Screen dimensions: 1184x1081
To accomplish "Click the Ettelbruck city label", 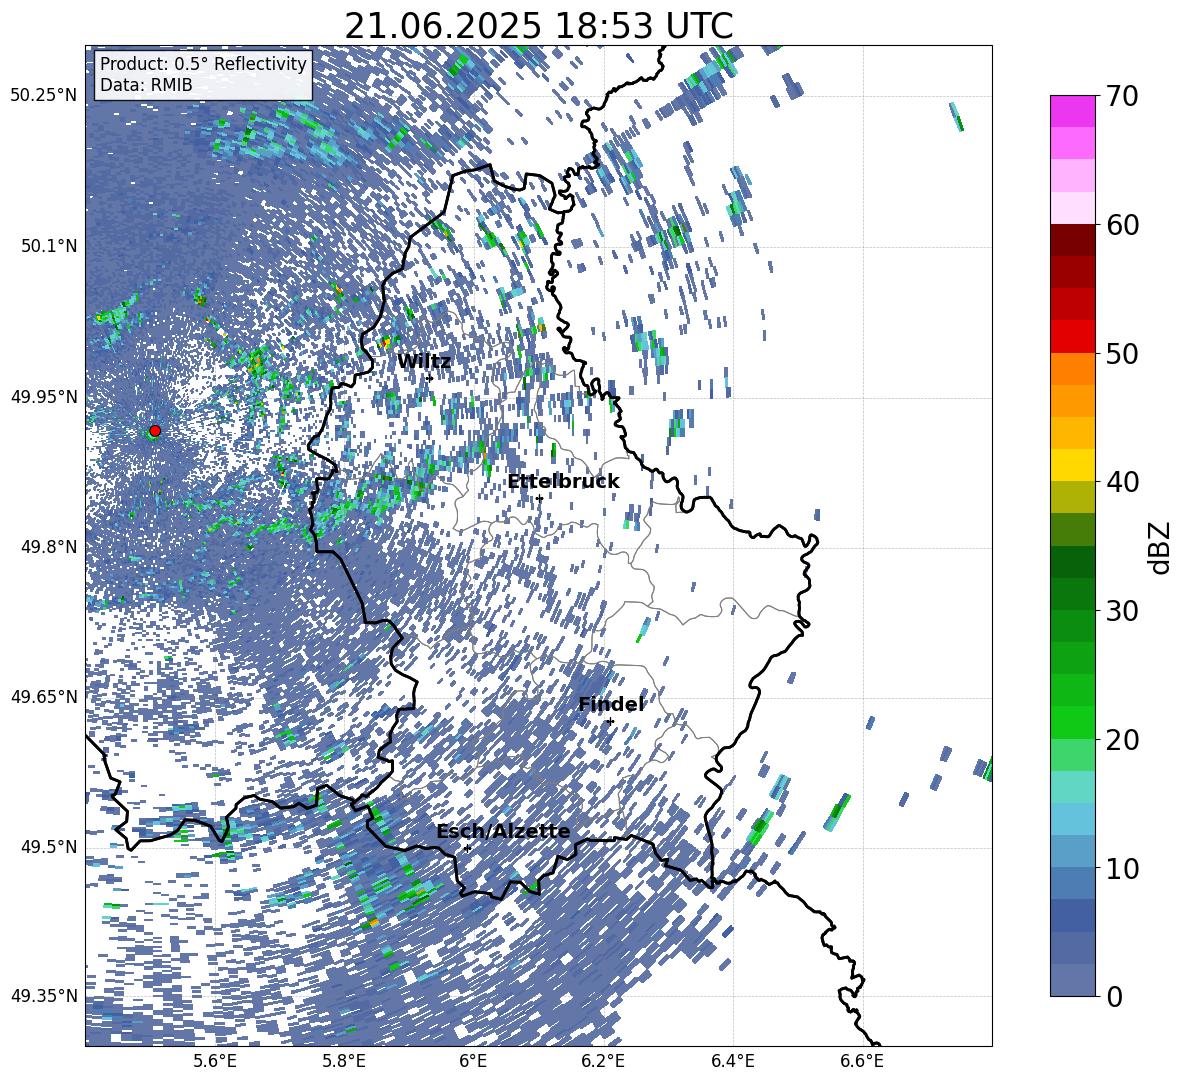I will 563,481.
